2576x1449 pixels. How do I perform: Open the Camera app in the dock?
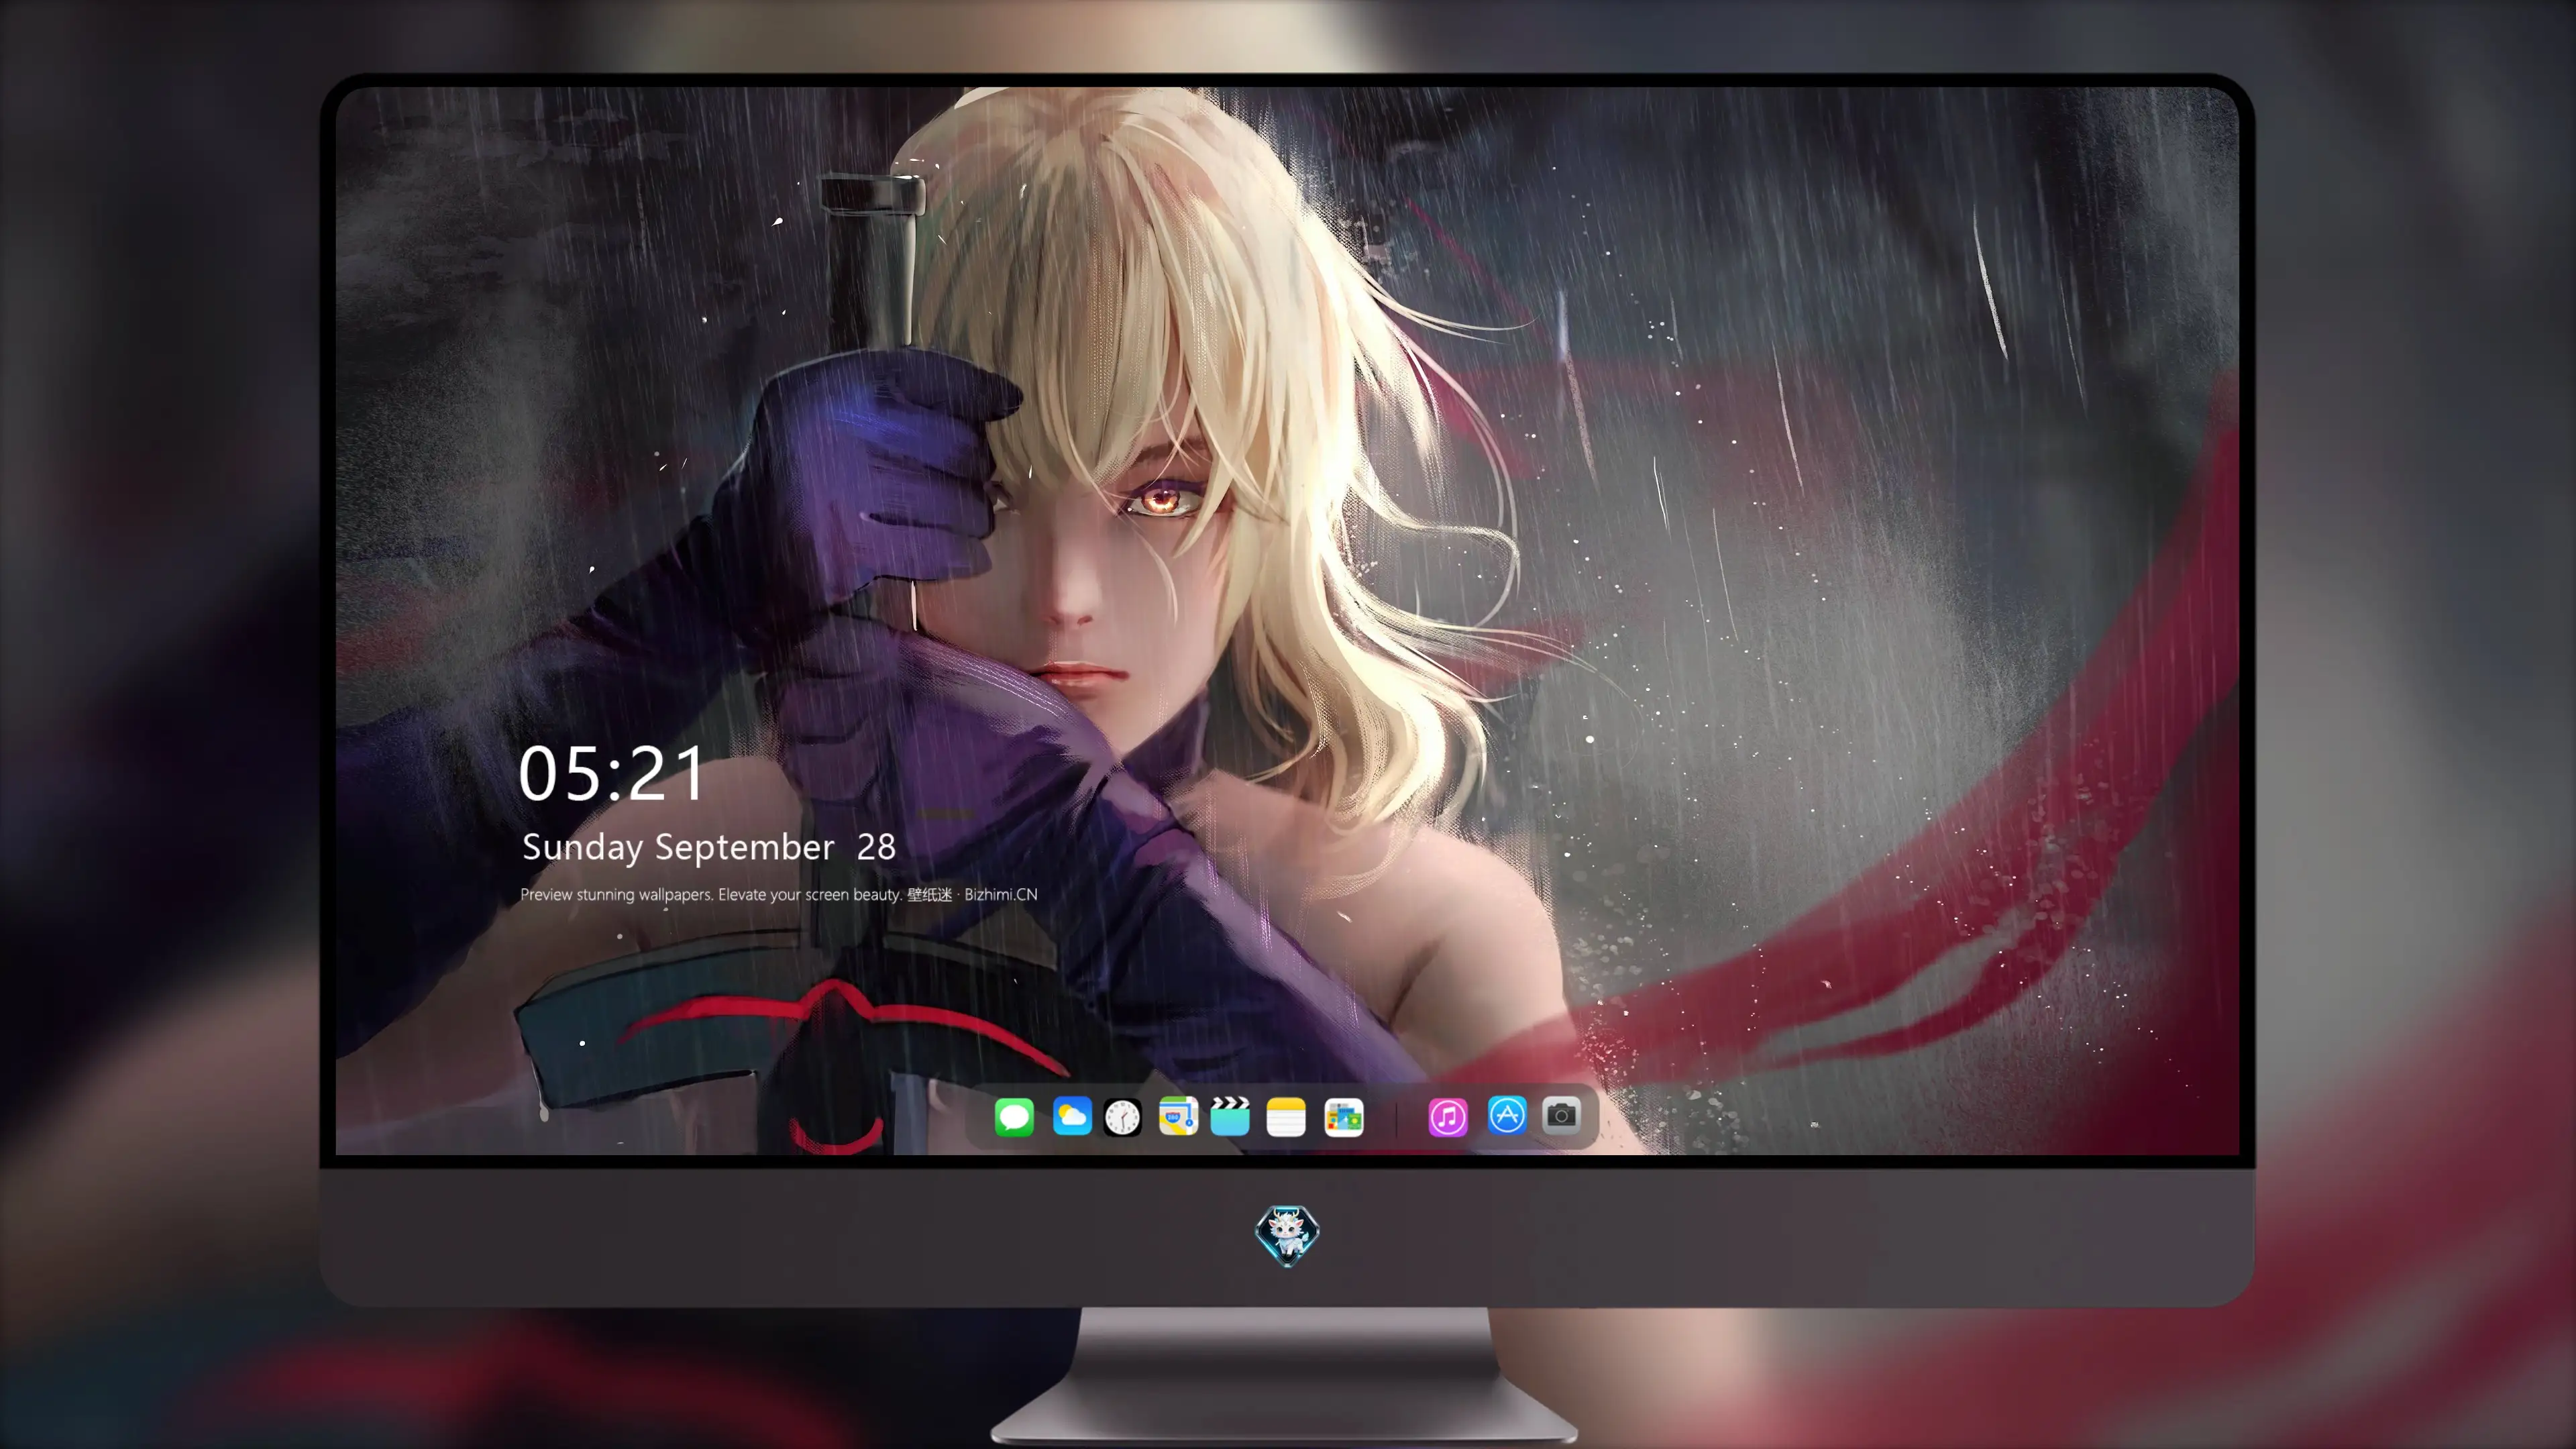1561,1115
